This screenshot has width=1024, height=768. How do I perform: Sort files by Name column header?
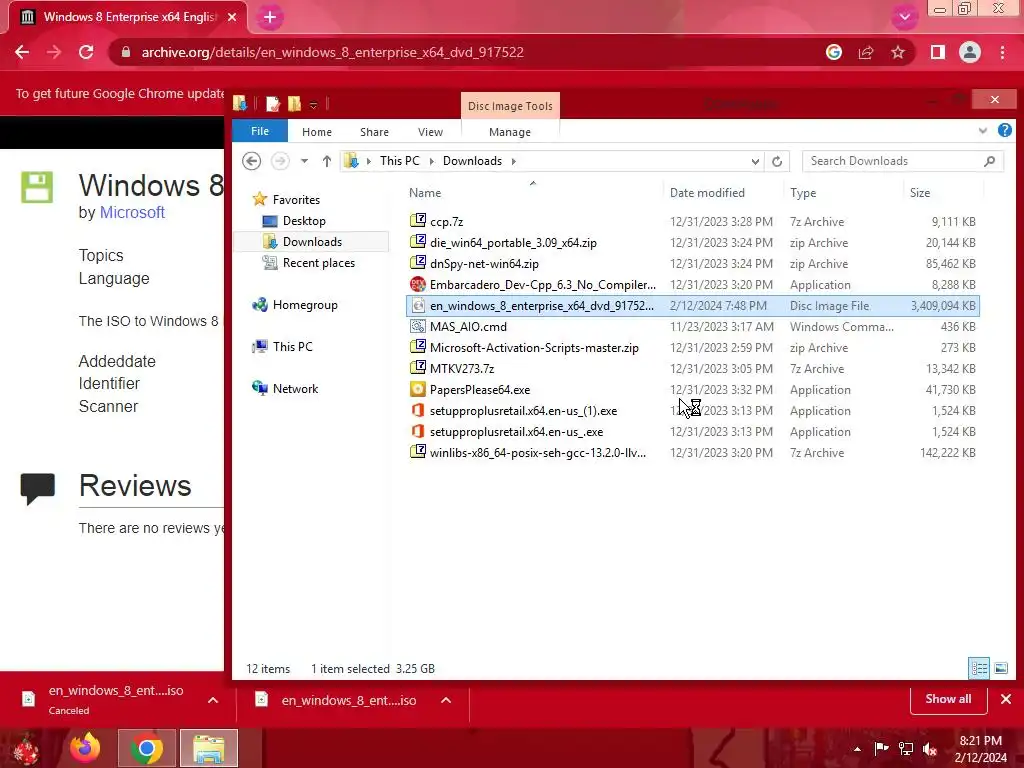coord(425,193)
